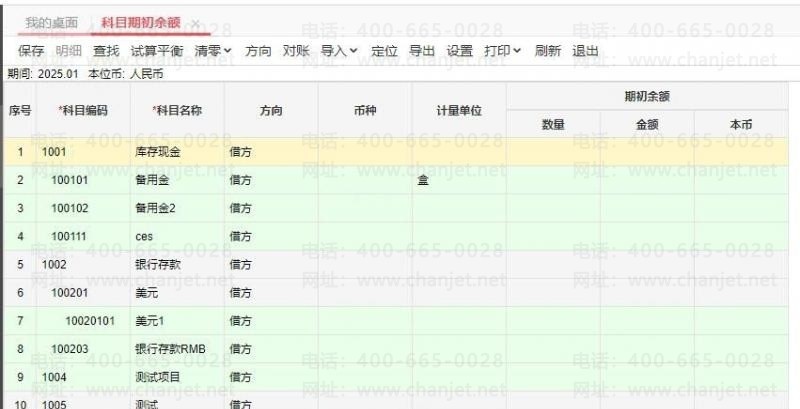Viewport: 800px width, 409px height.
Task: Select the 100101 account code cell
Action: (x=83, y=180)
